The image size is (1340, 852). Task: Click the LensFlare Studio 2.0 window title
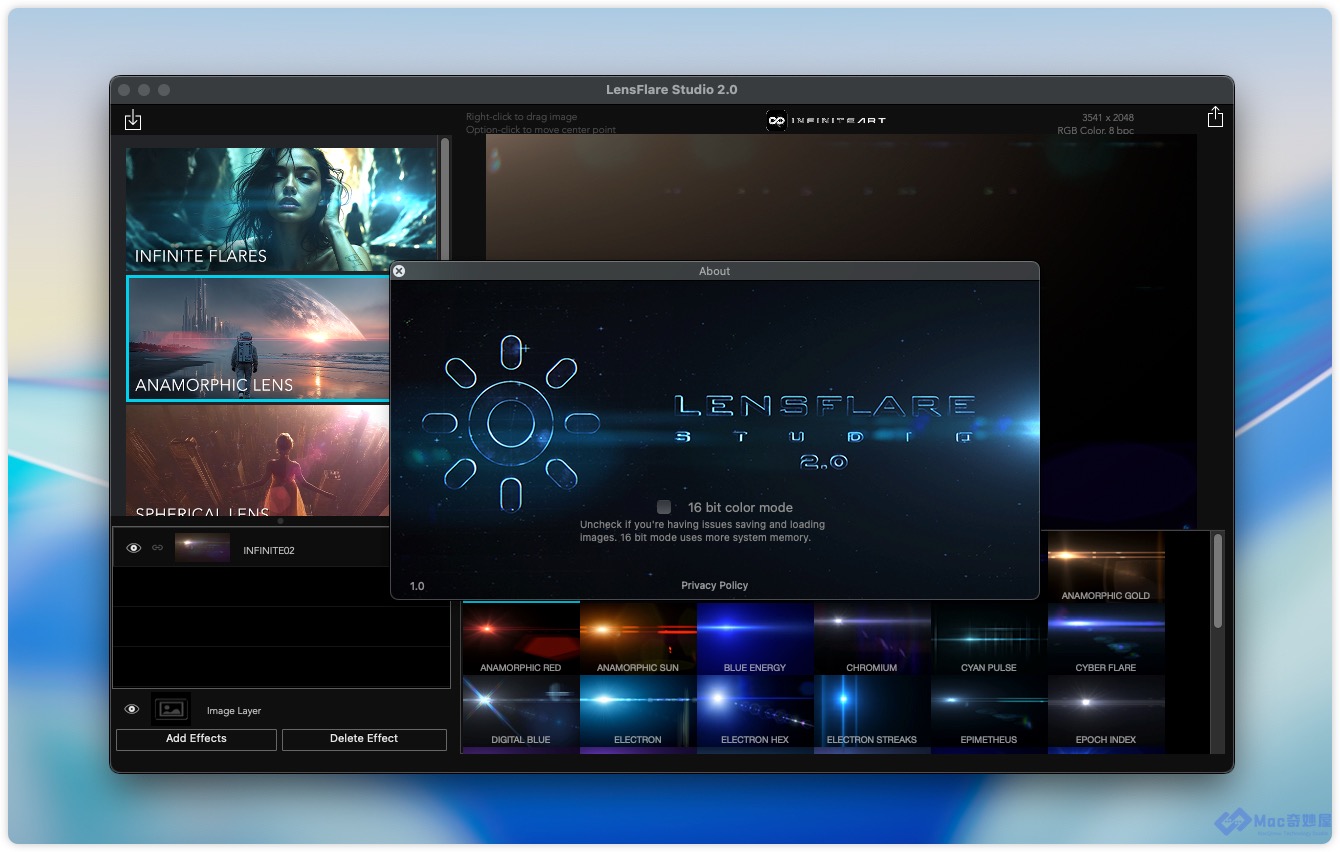coord(672,90)
